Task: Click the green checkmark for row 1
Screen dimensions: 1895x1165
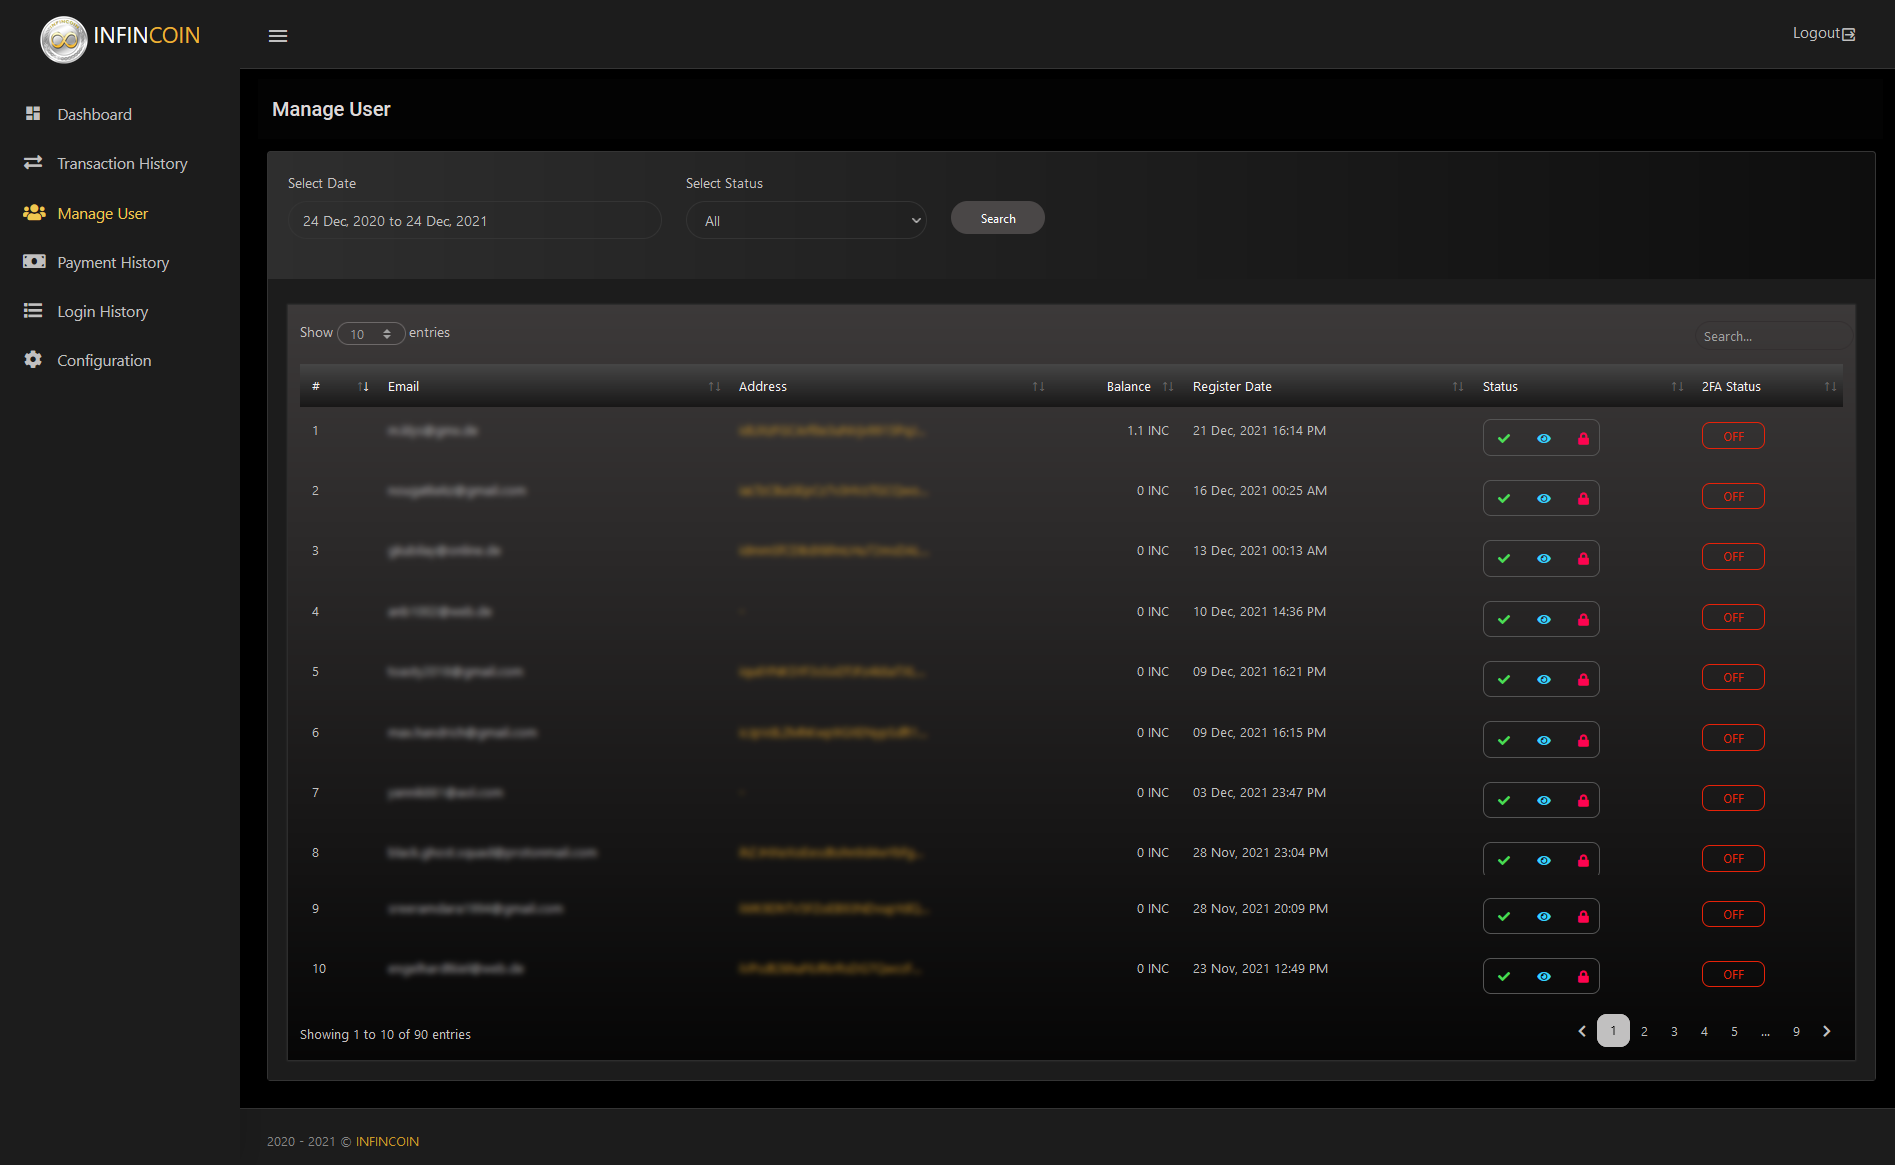Action: click(x=1503, y=438)
